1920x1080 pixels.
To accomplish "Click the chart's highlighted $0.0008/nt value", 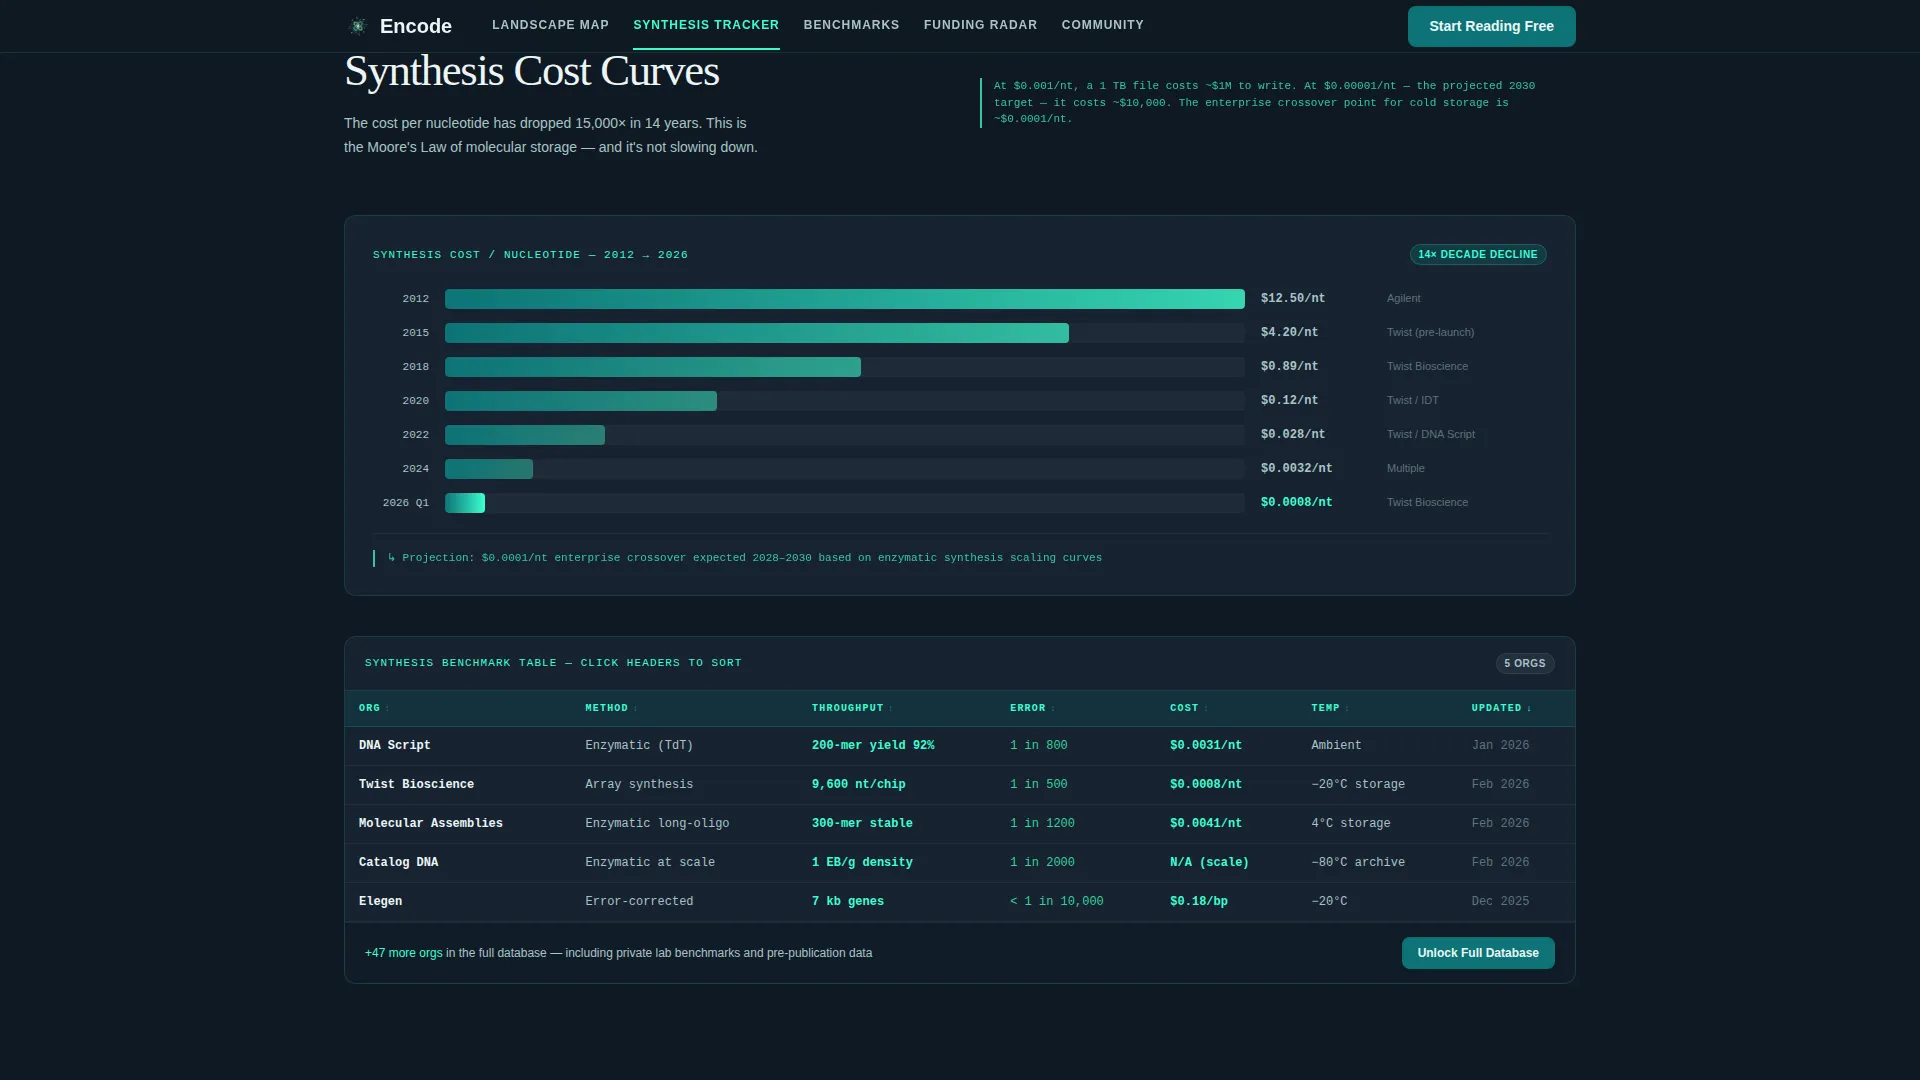I will [x=1296, y=503].
